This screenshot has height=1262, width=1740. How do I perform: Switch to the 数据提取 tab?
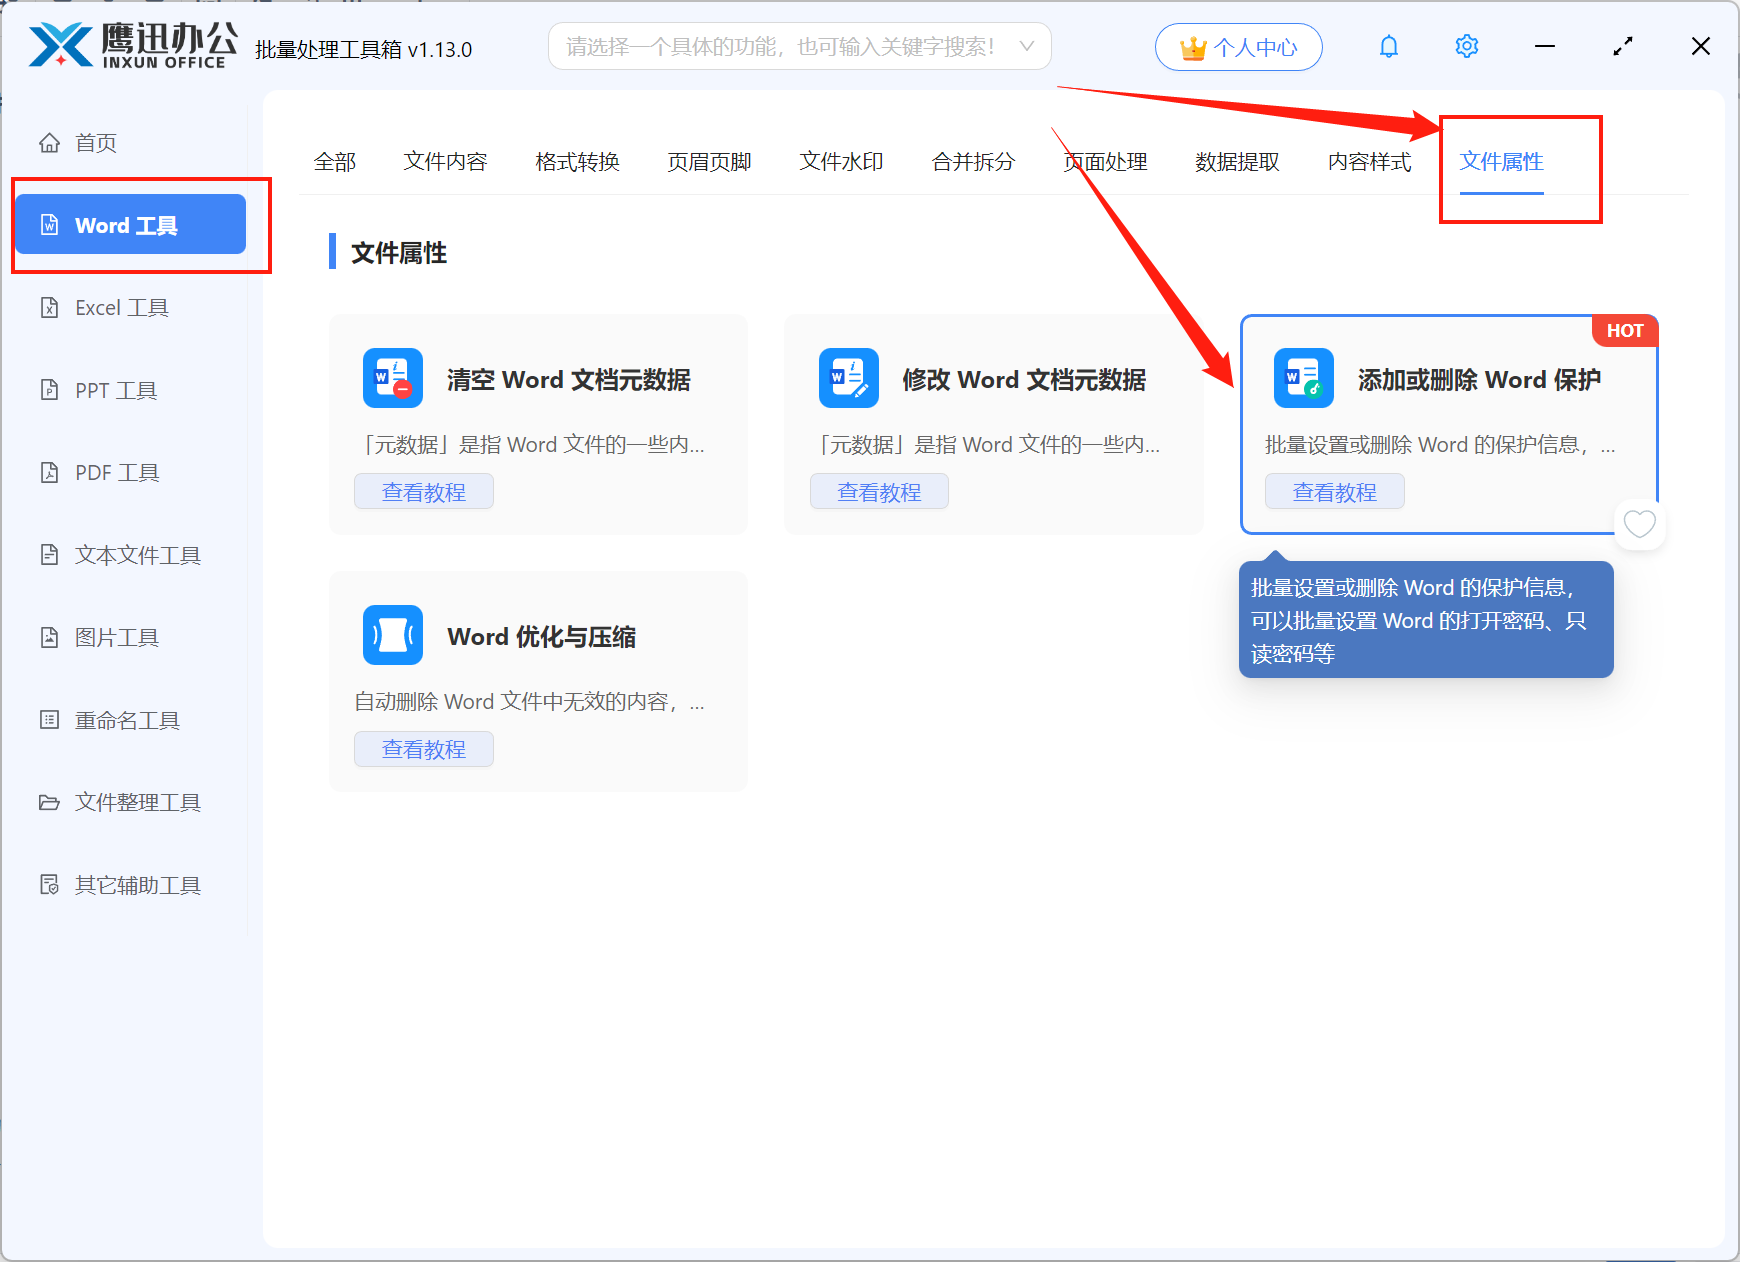click(x=1237, y=162)
